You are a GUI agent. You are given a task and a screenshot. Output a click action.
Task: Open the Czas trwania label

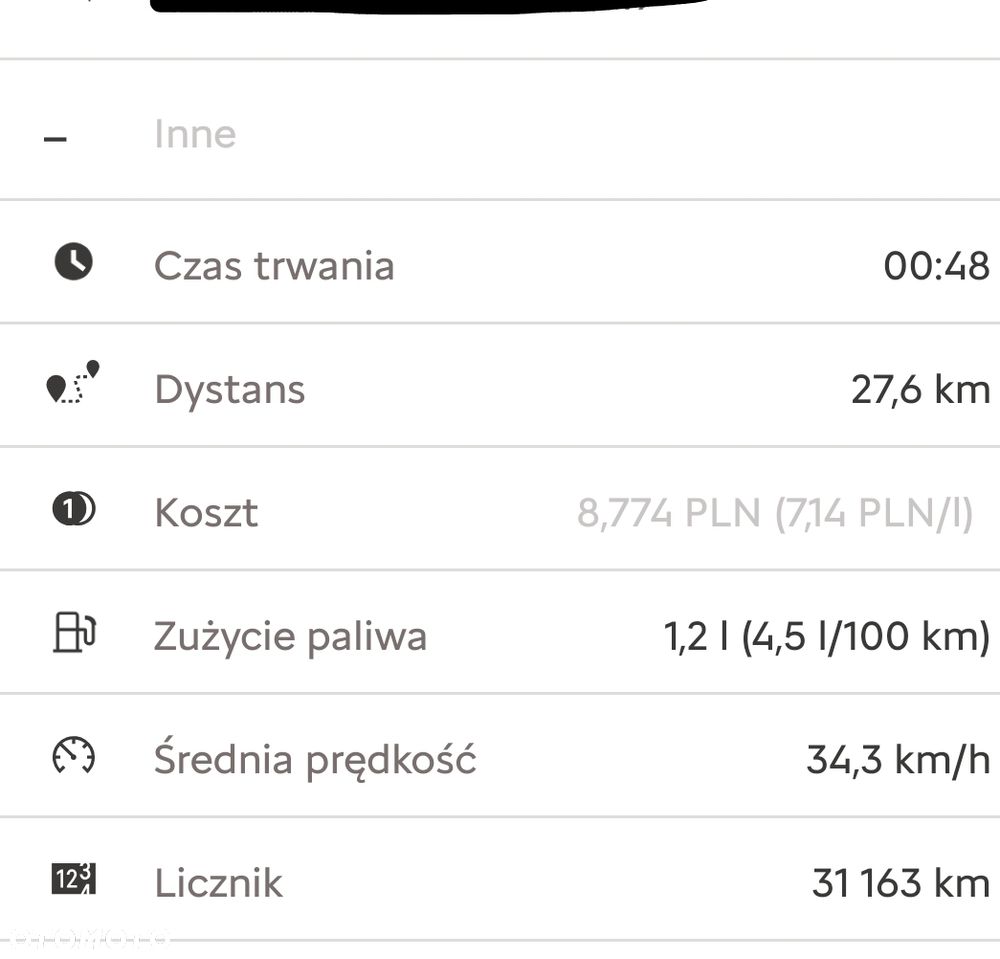click(274, 266)
